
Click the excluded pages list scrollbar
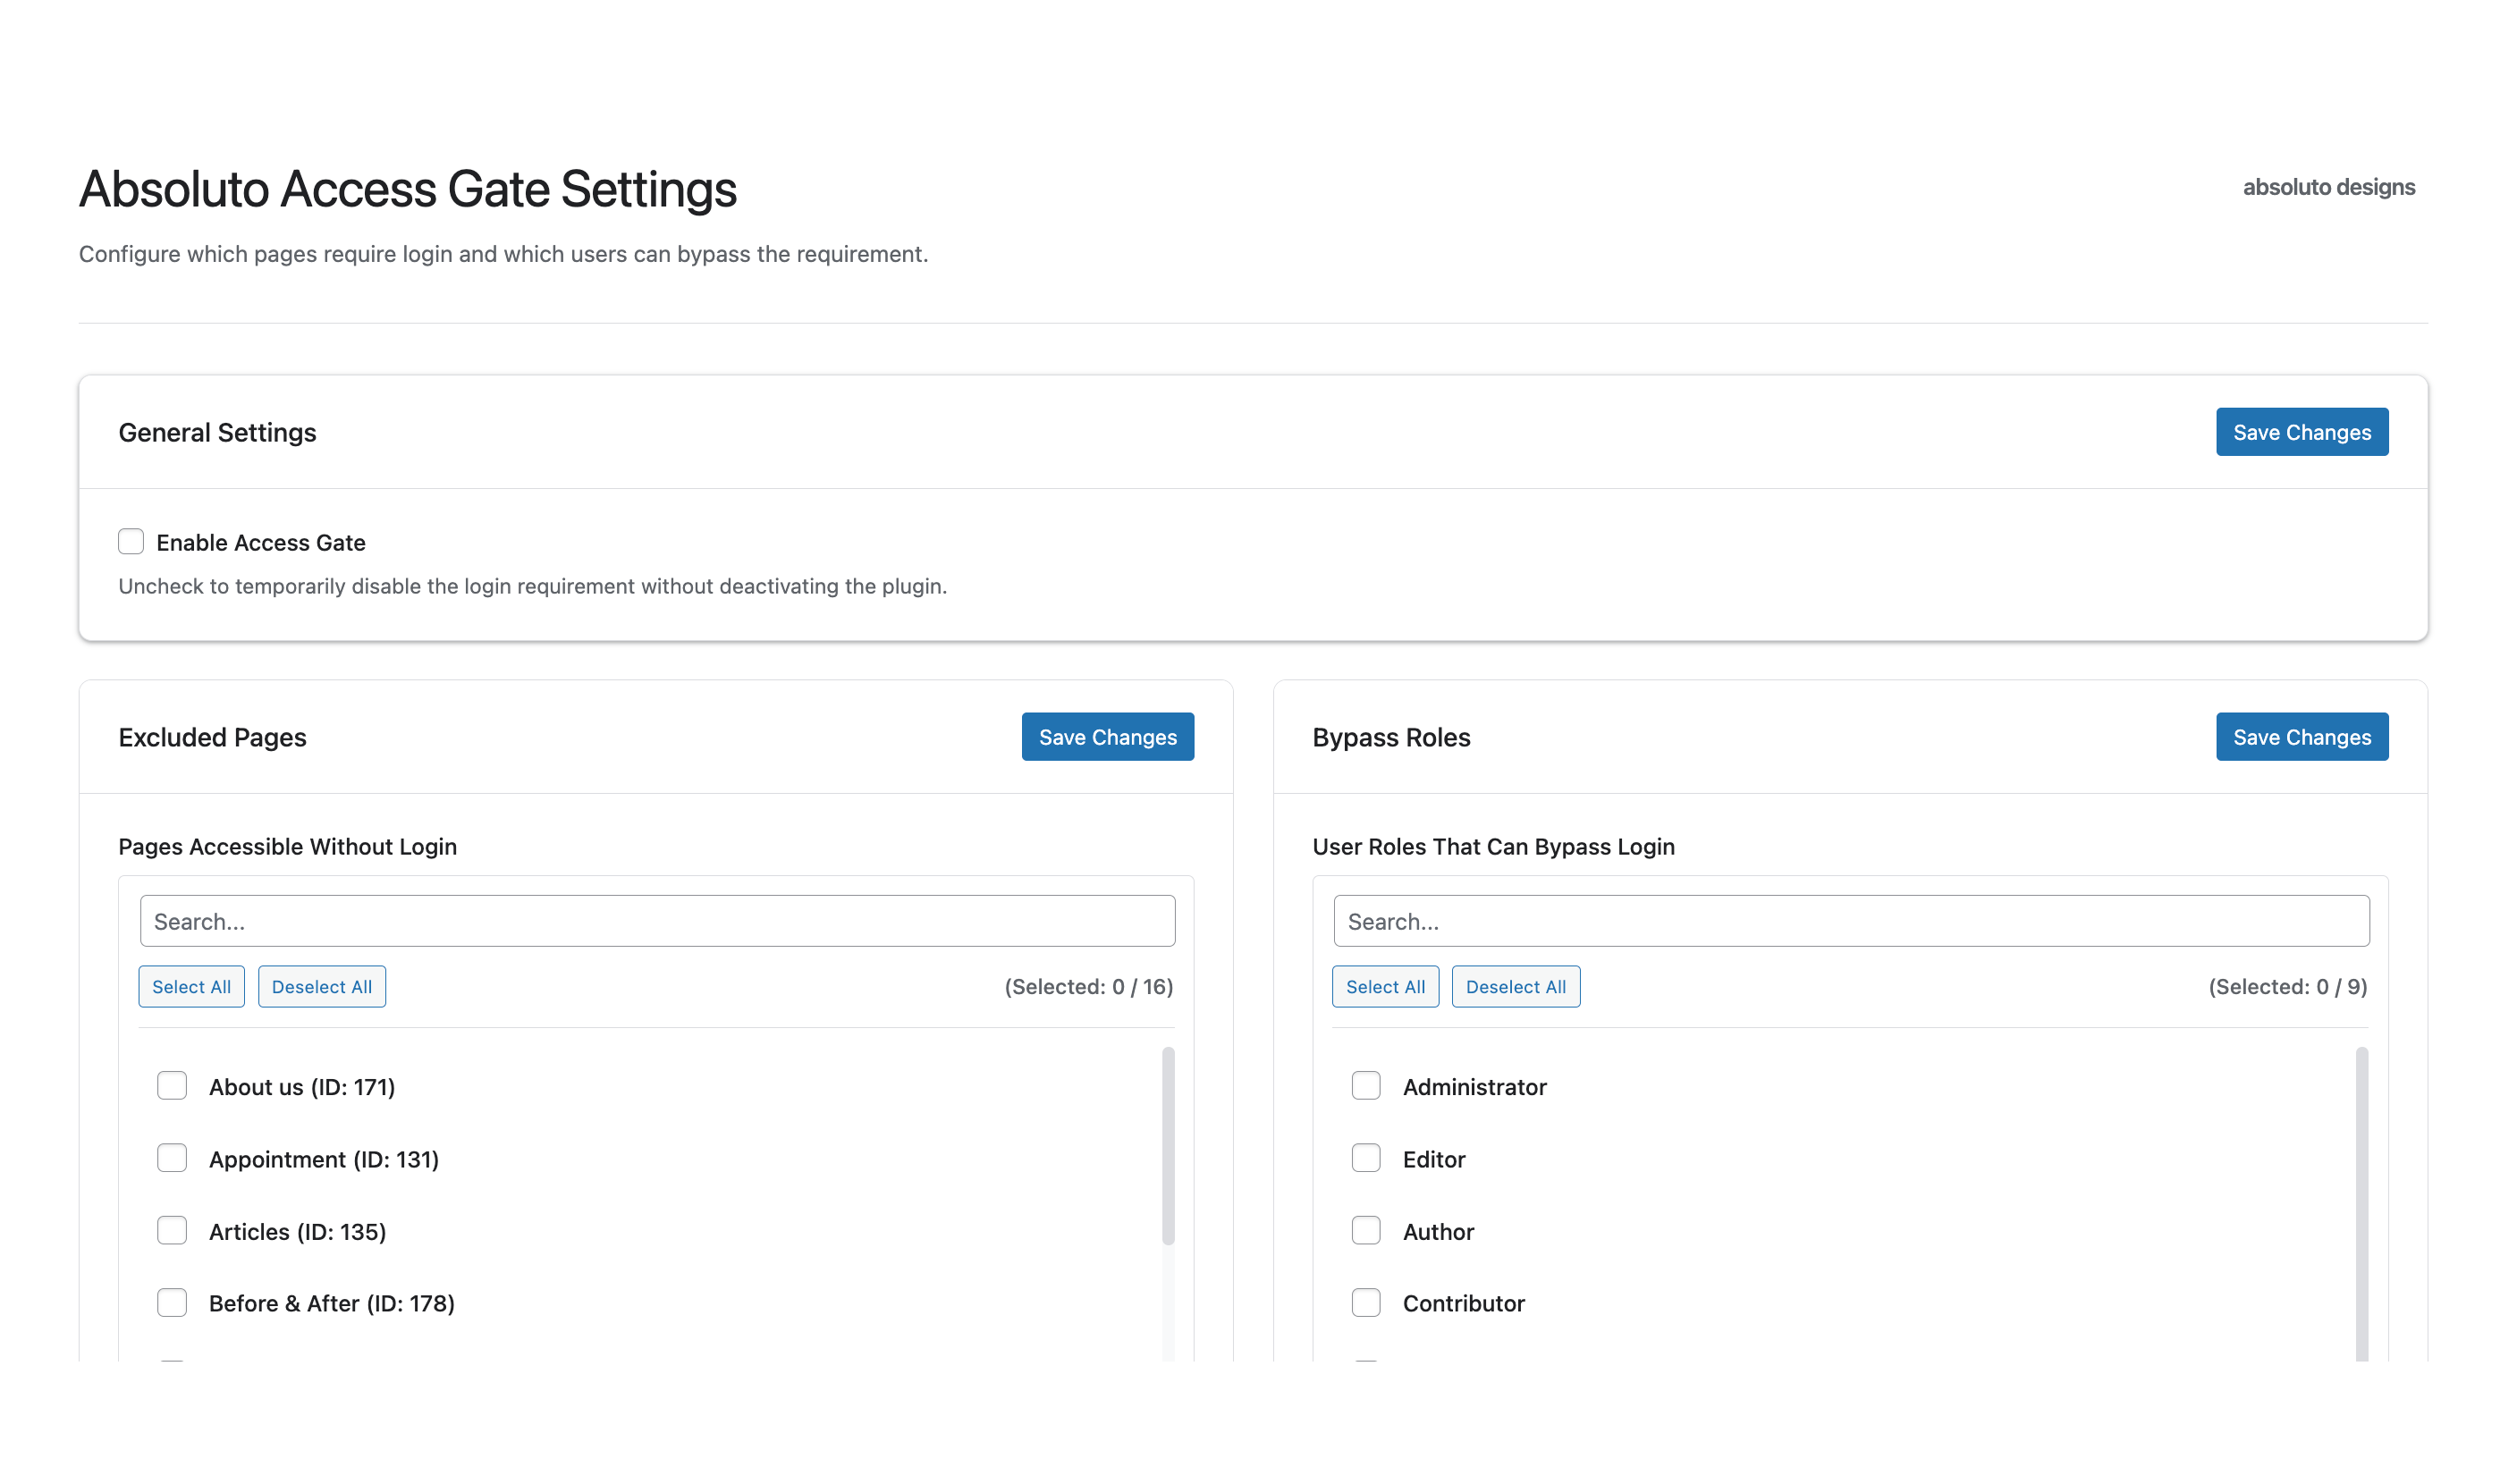click(1168, 1145)
